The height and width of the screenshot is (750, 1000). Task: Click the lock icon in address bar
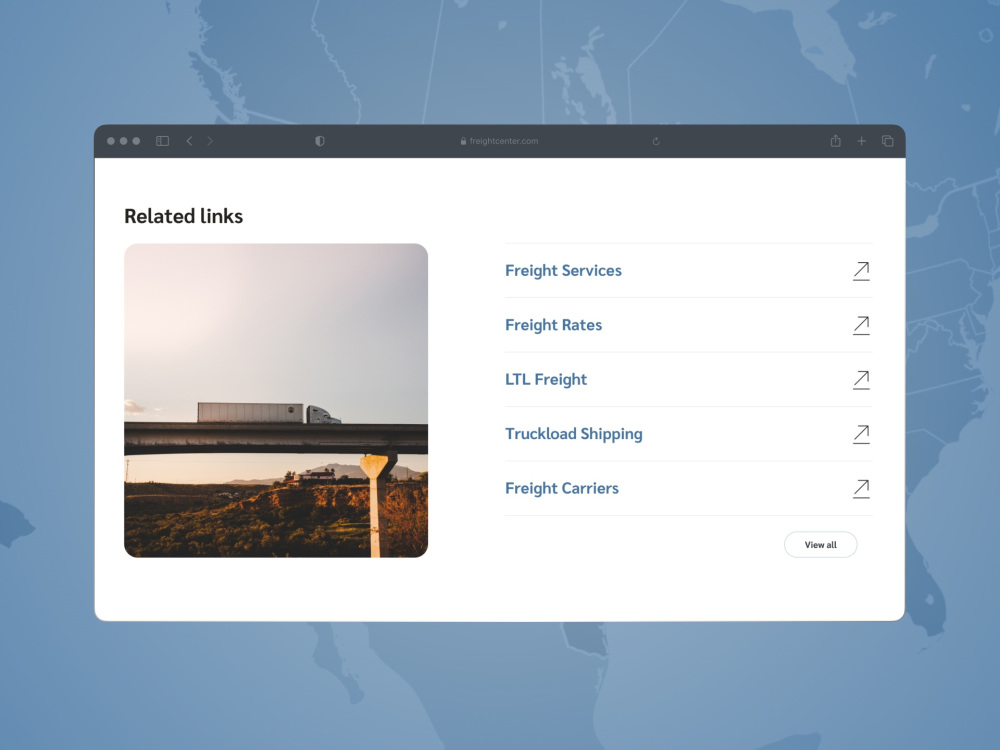464,141
